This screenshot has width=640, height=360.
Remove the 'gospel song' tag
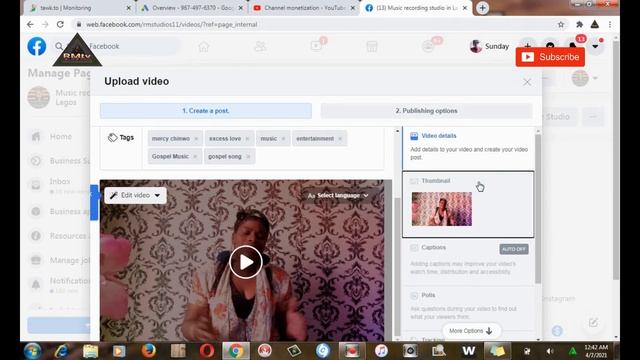point(248,156)
